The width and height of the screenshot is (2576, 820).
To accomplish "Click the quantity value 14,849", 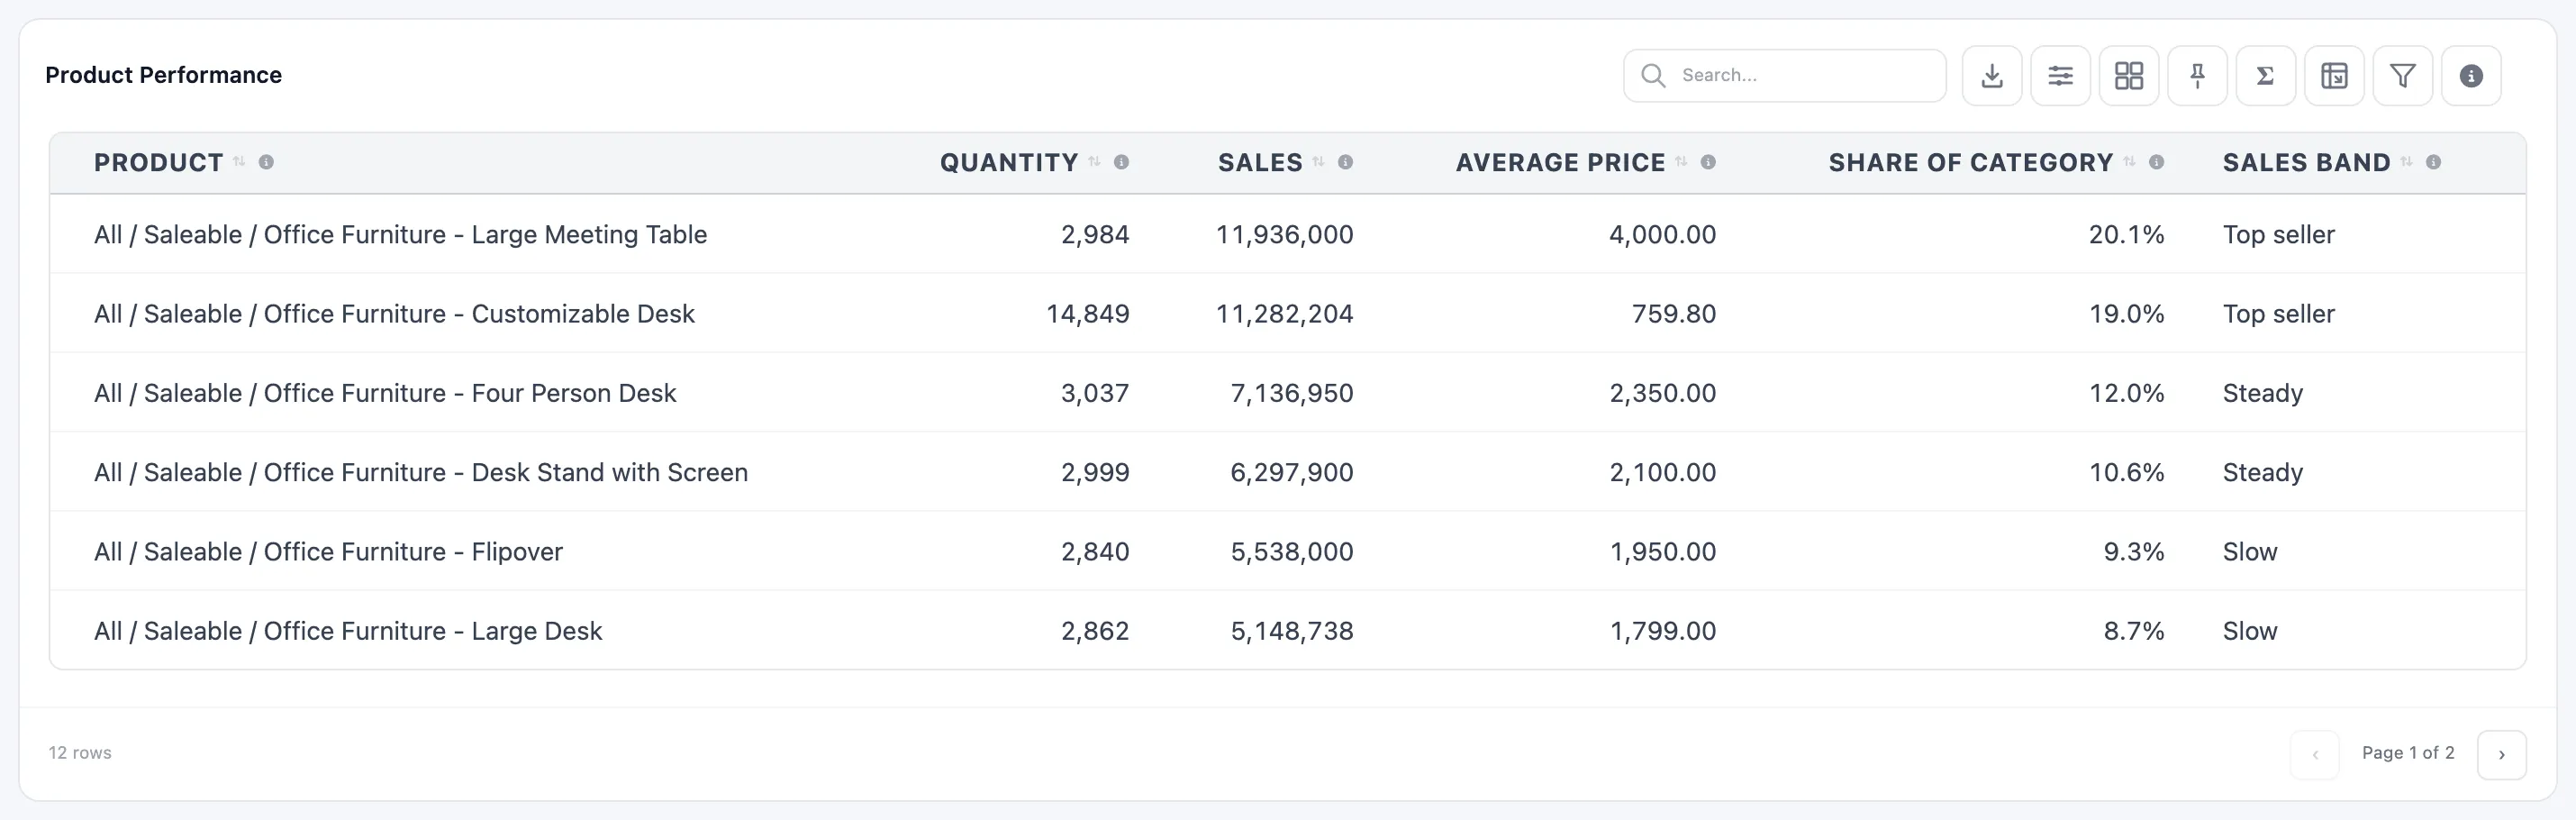I will point(1087,313).
